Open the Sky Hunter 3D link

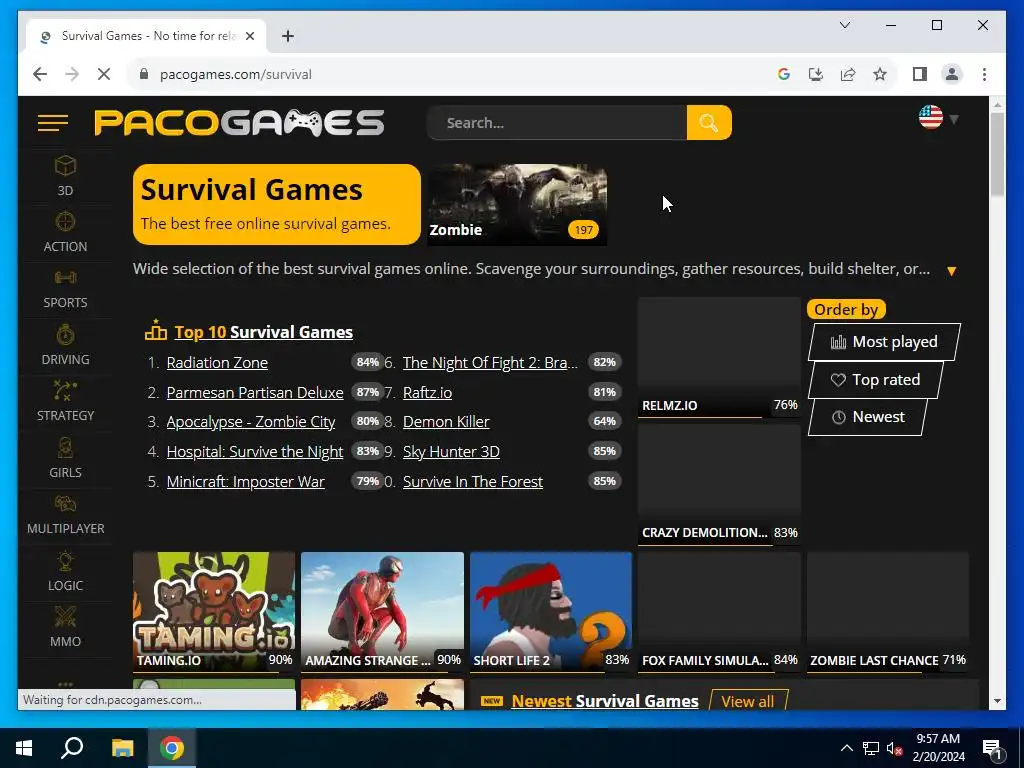(451, 452)
